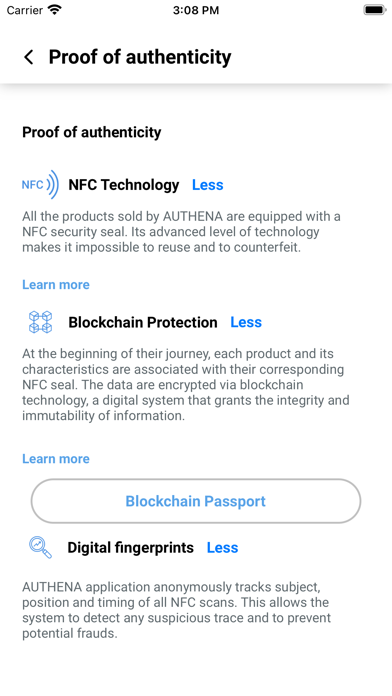392x696 pixels.
Task: Open Learn more under Blockchain Protection
Action: click(56, 459)
